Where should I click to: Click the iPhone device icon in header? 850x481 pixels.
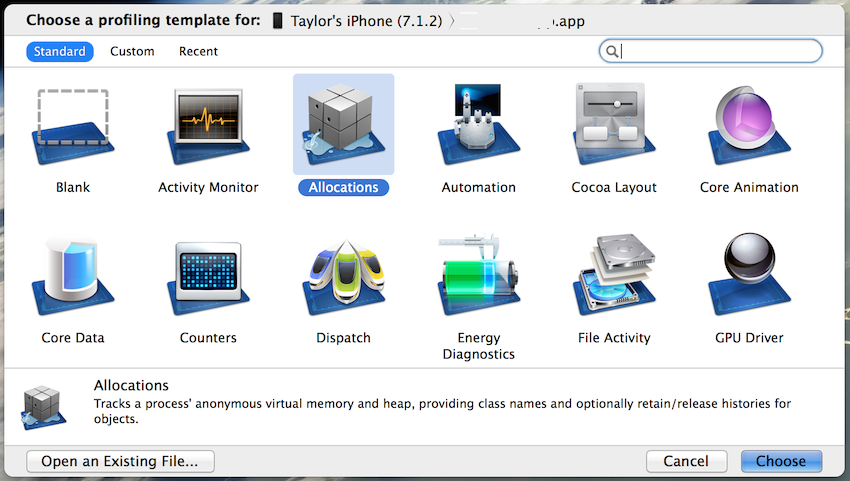(278, 21)
